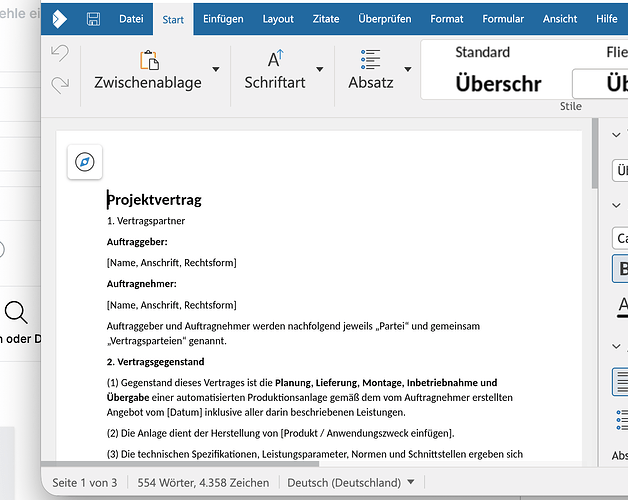The width and height of the screenshot is (628, 500).
Task: Open the Hilfe tab
Action: [606, 19]
